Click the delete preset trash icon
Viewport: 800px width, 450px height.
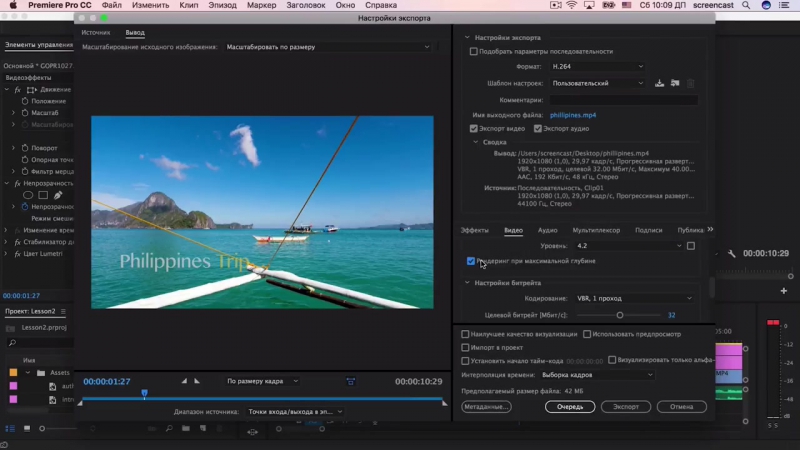(x=690, y=83)
